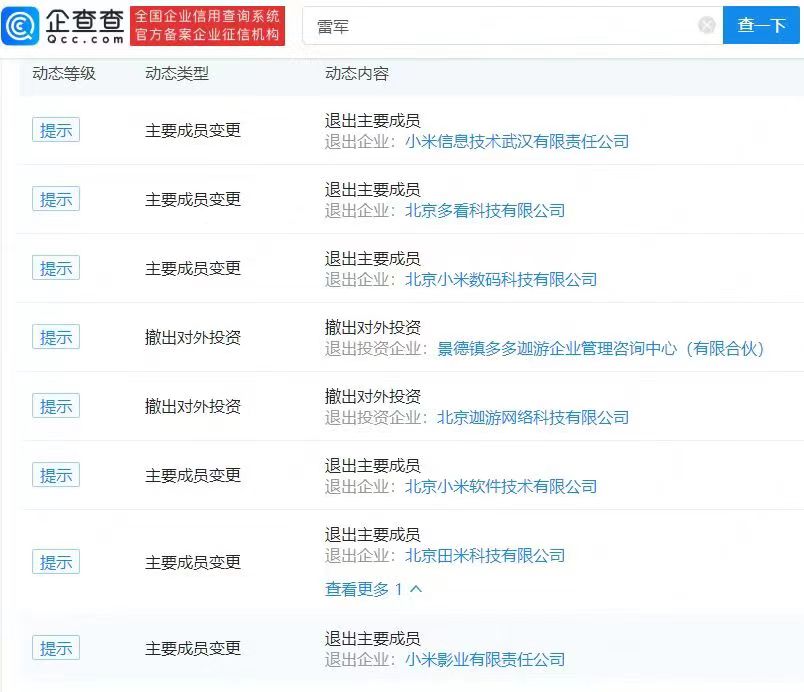Click 提示 tag in the 小米信息技术武汉 row

click(x=56, y=131)
